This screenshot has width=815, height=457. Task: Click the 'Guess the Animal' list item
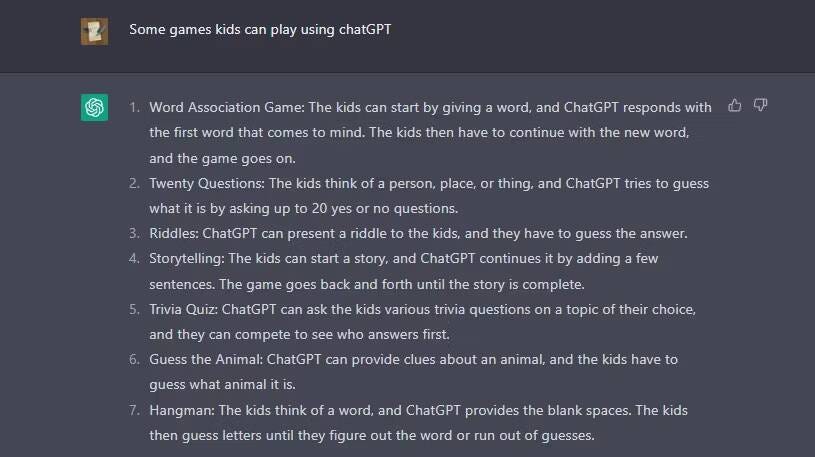tap(414, 372)
